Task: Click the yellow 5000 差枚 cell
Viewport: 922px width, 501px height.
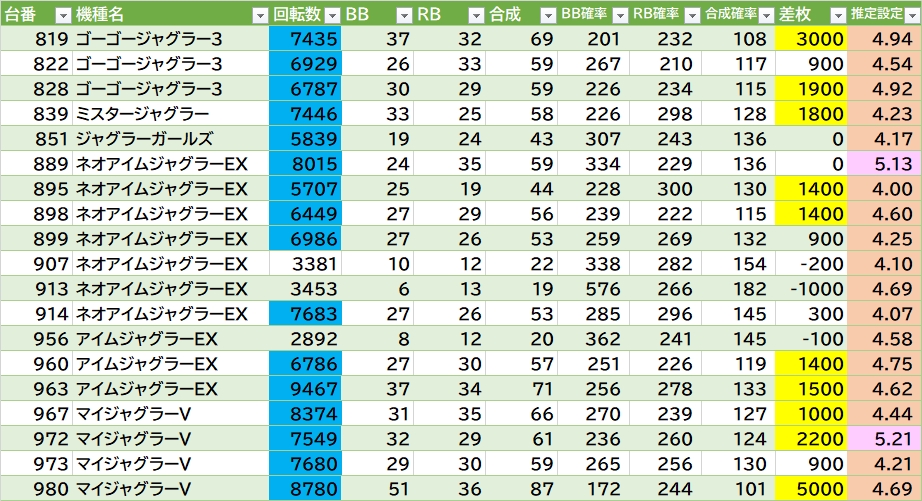Action: coord(810,489)
